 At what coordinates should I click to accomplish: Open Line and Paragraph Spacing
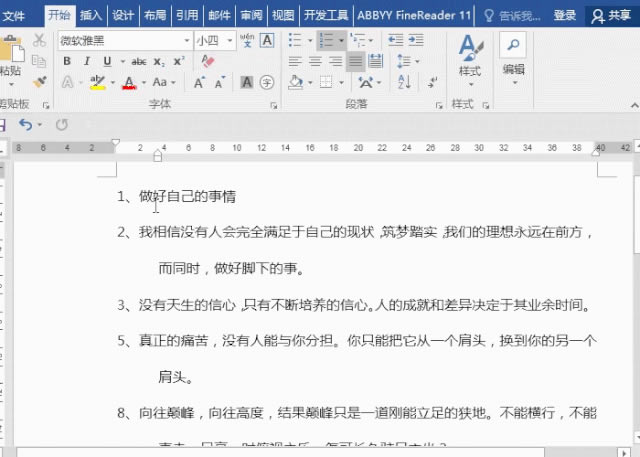[404, 62]
